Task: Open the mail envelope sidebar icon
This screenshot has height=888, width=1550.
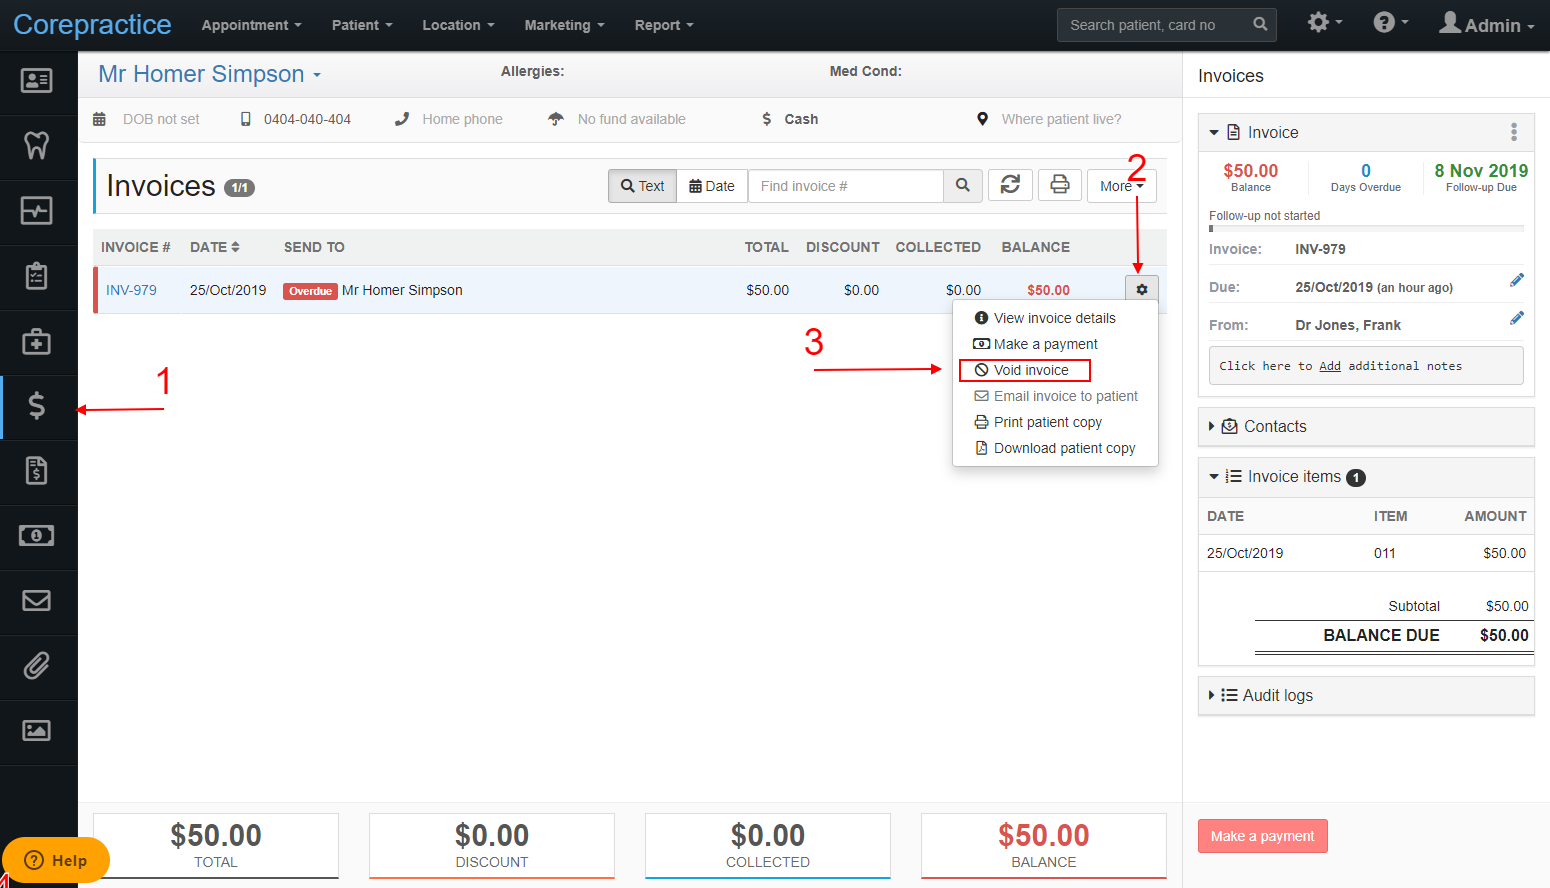Action: (37, 601)
